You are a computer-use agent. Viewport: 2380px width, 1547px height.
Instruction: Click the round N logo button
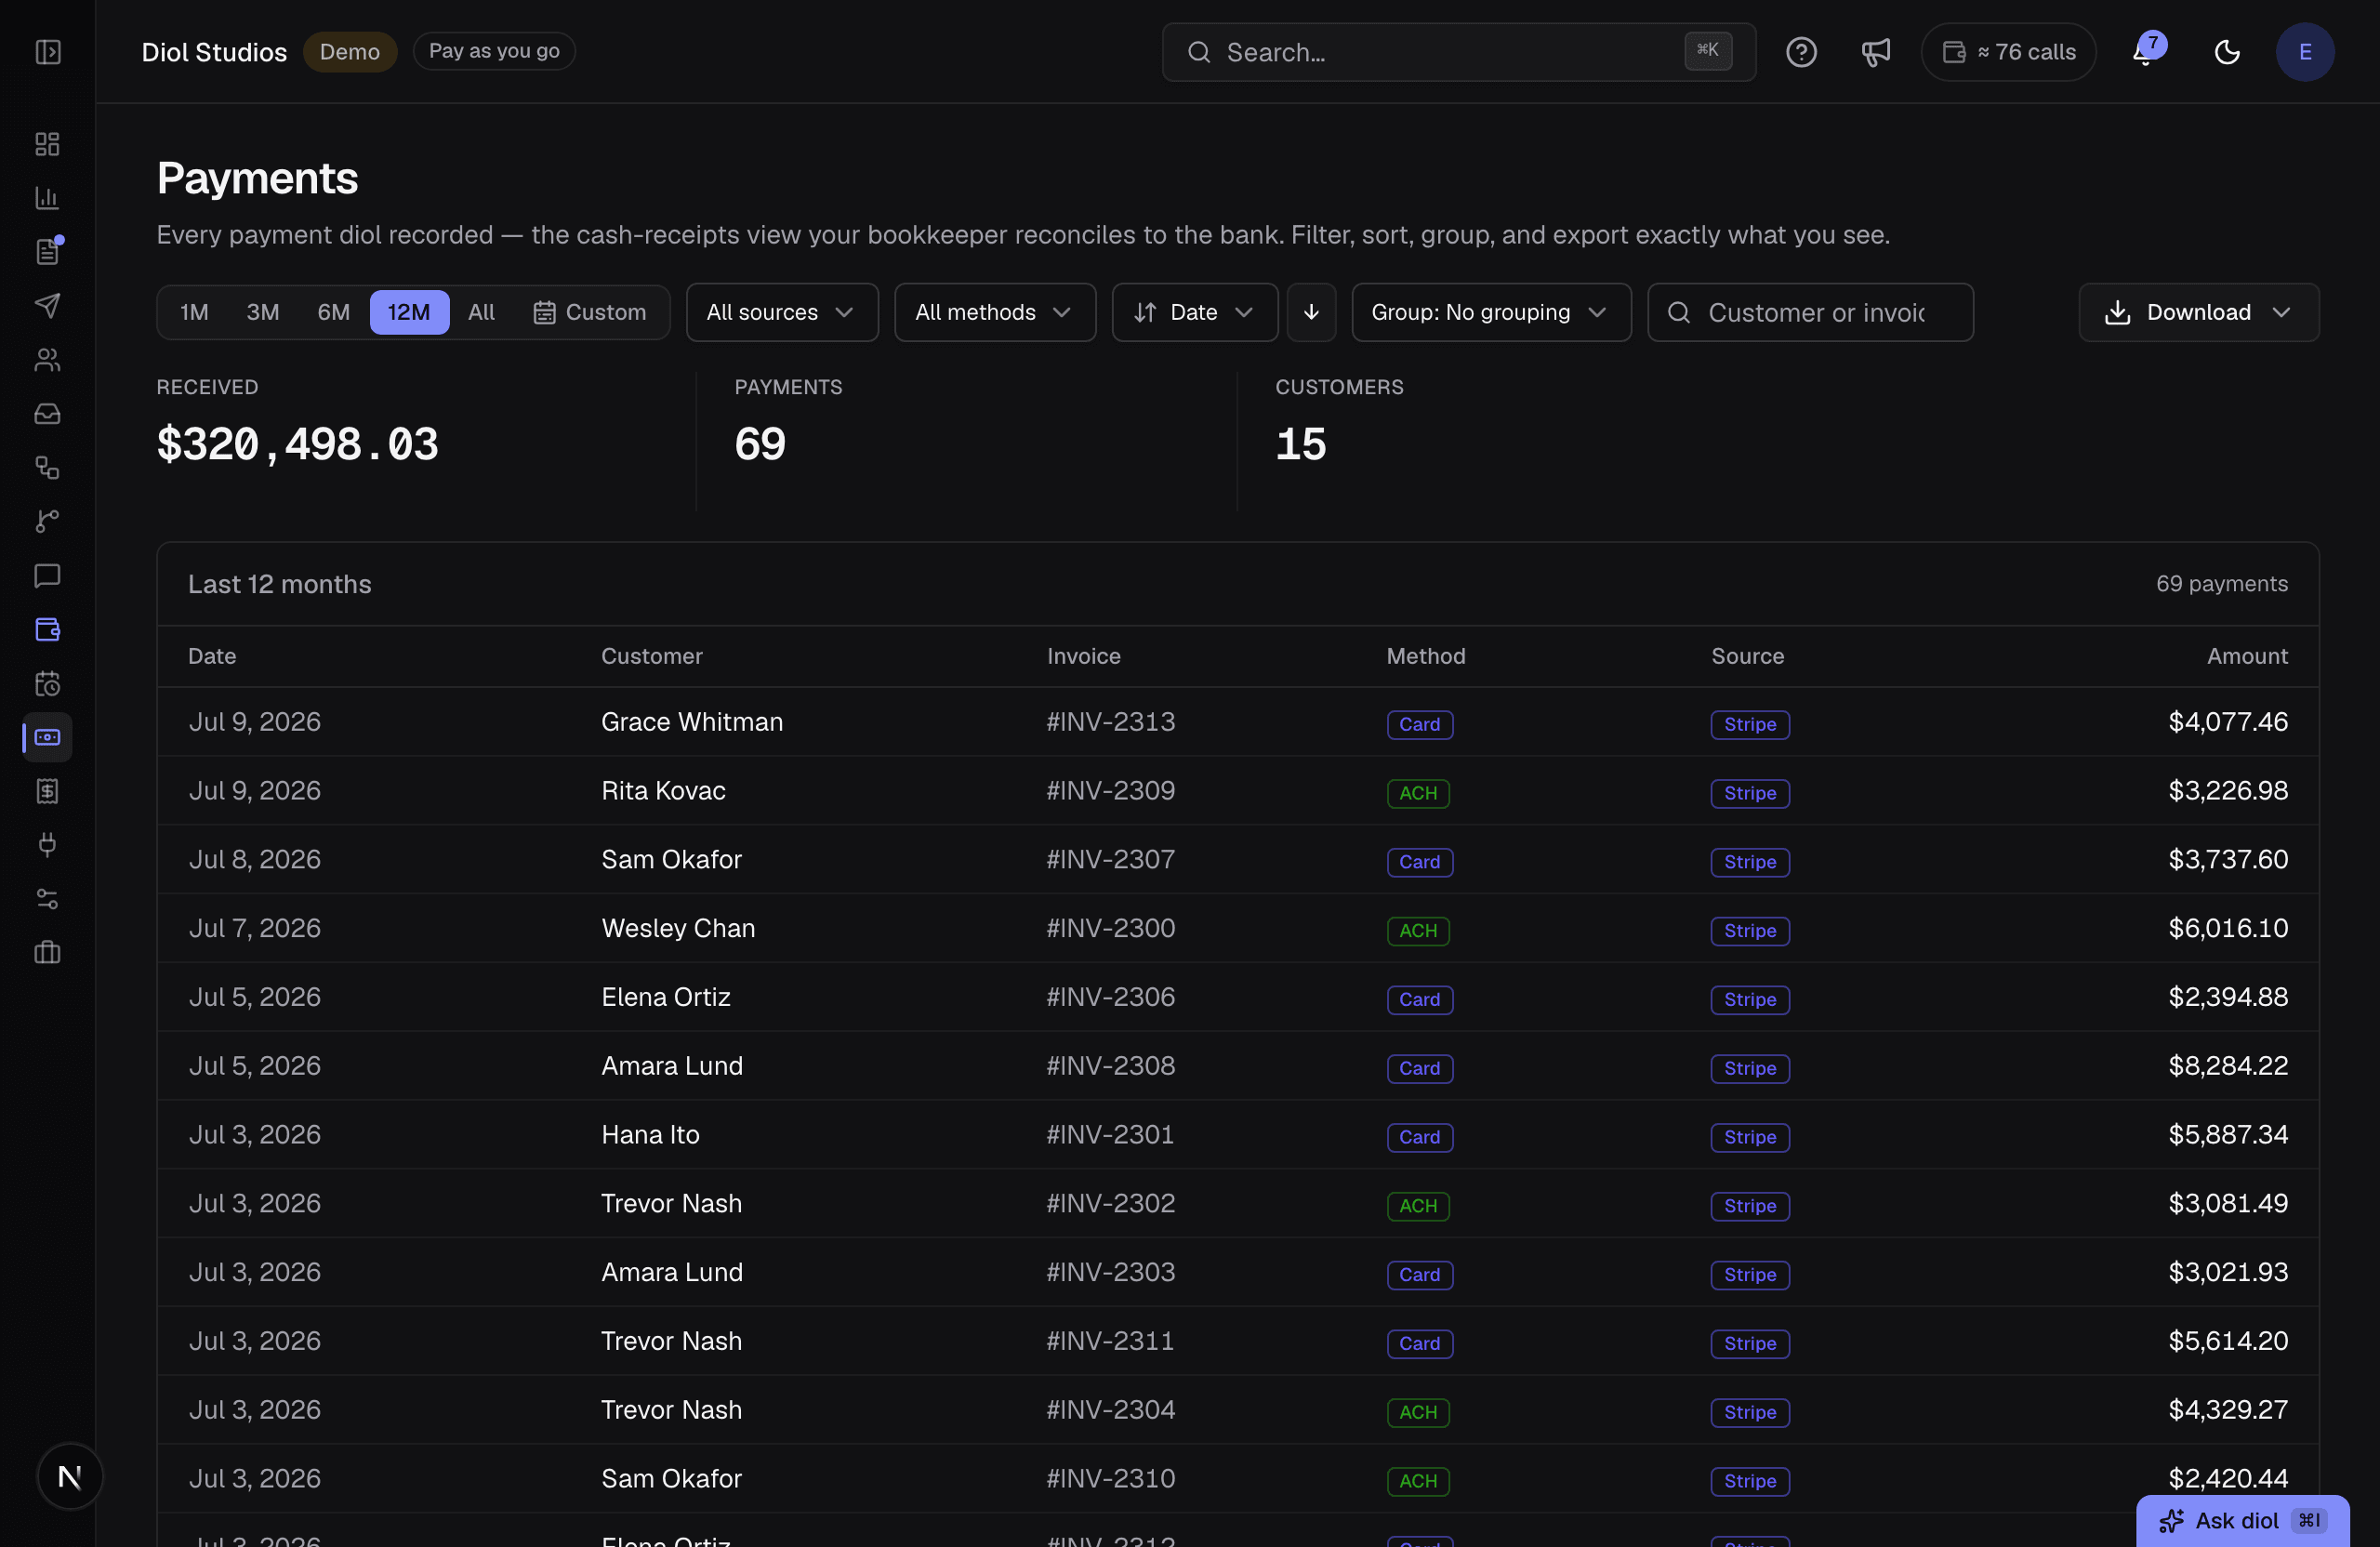(70, 1476)
